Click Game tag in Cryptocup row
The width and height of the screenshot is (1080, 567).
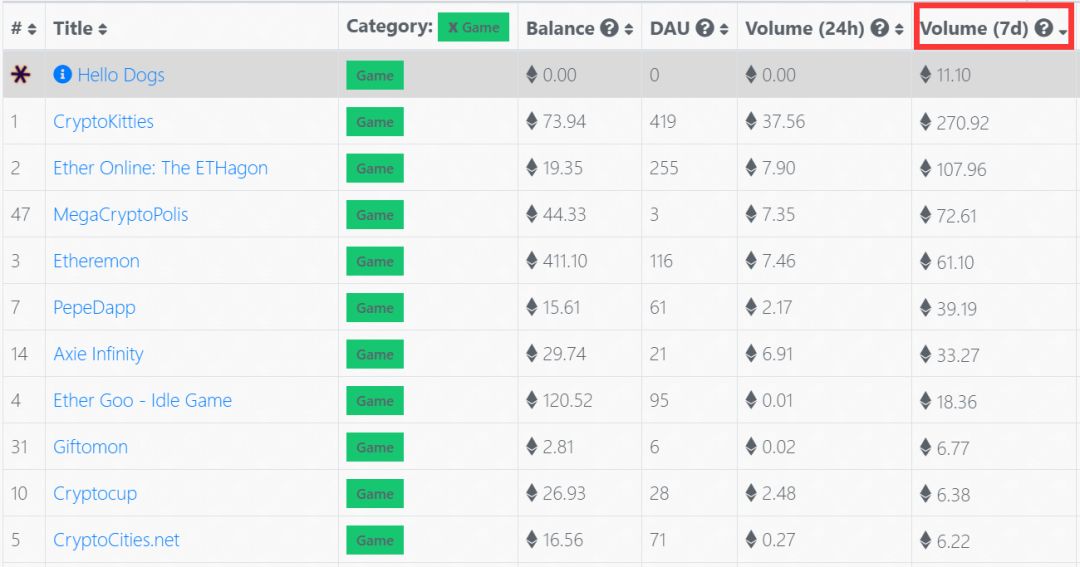pyautogui.click(x=375, y=493)
